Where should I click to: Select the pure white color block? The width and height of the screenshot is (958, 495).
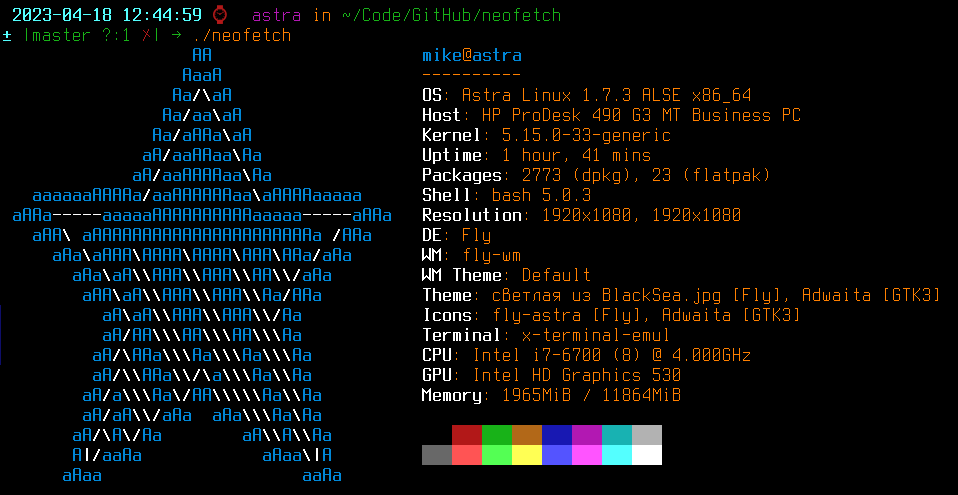pyautogui.click(x=646, y=455)
